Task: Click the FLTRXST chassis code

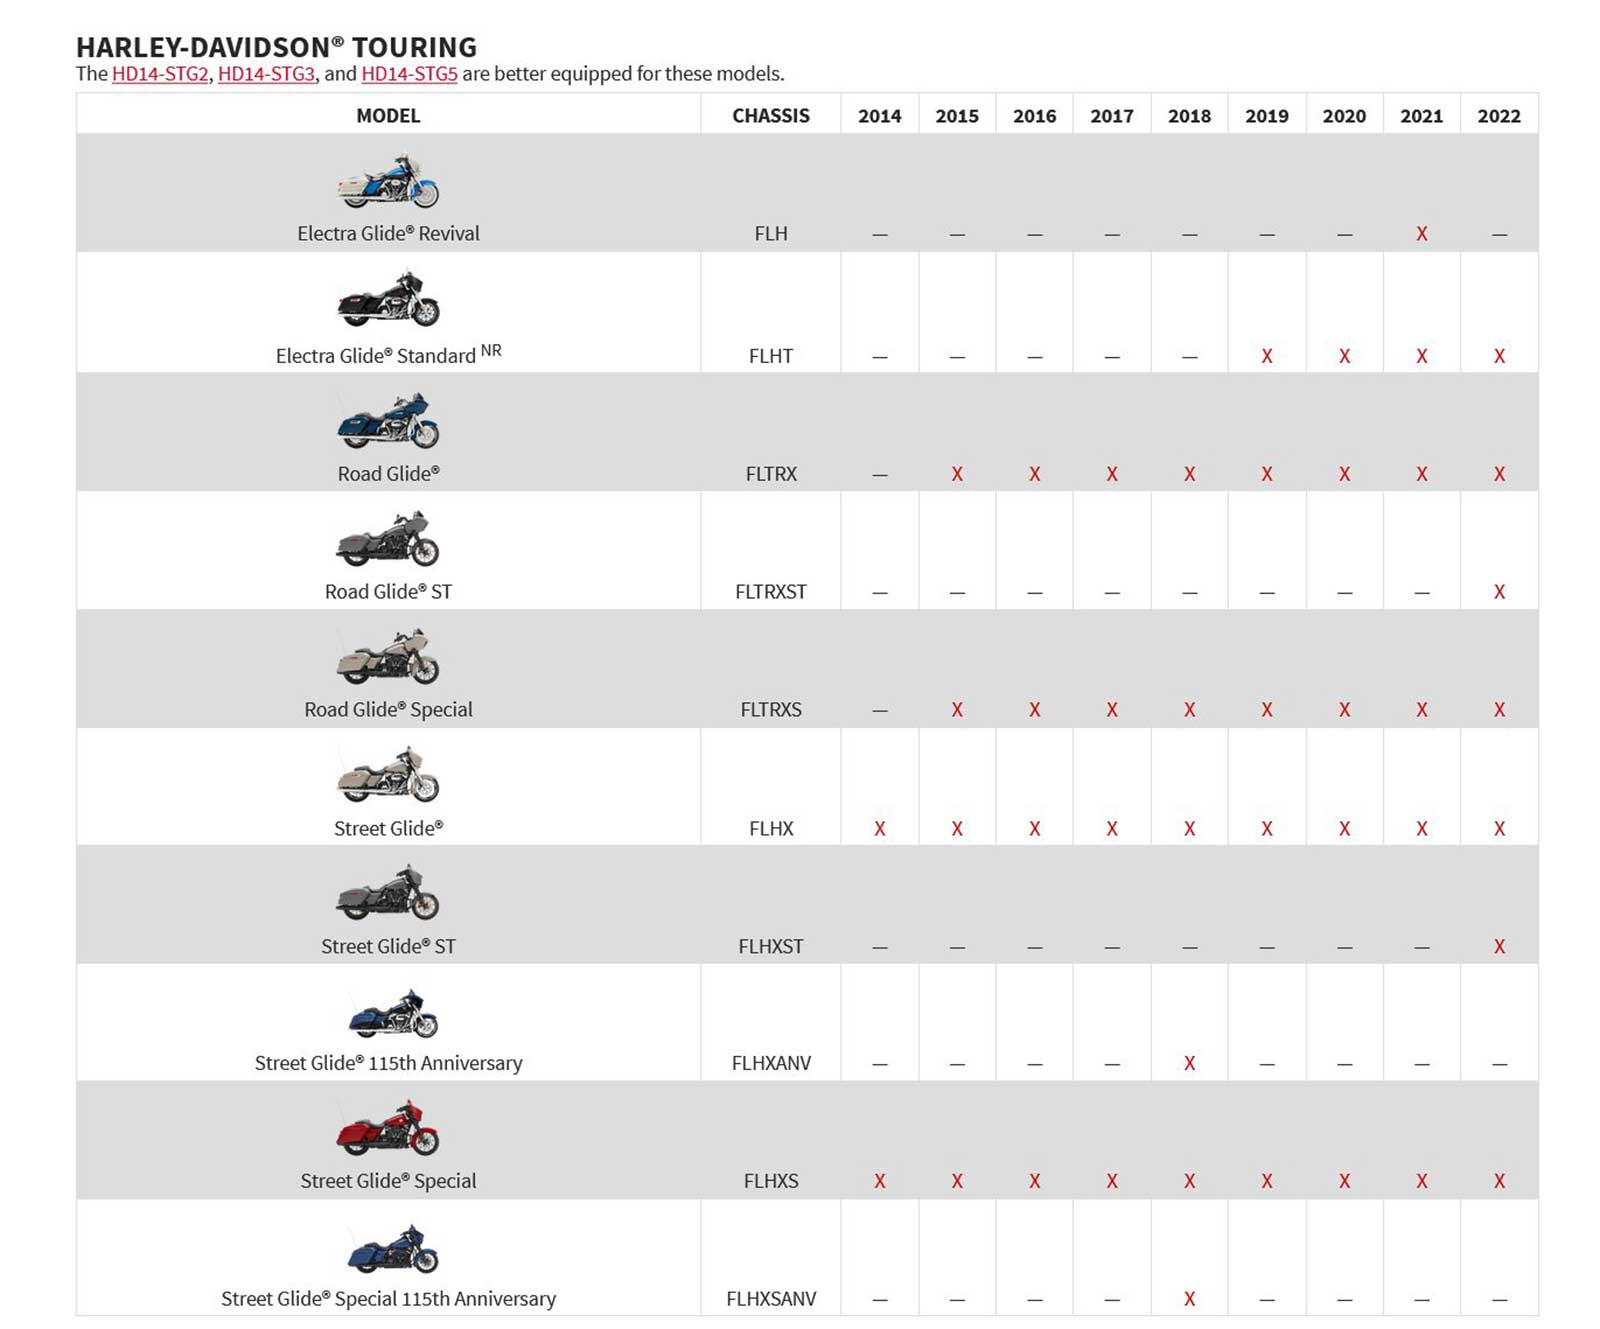Action: pyautogui.click(x=771, y=591)
